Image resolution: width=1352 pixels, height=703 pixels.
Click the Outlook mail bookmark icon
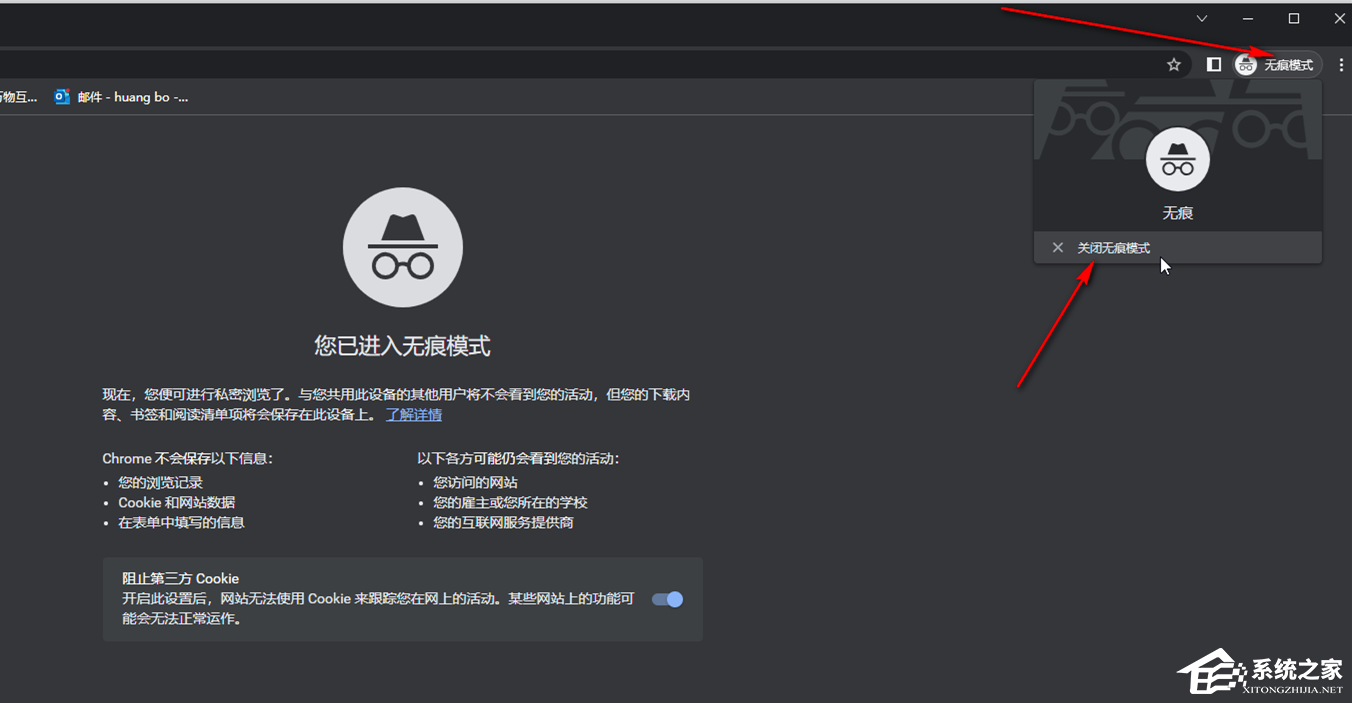point(62,96)
